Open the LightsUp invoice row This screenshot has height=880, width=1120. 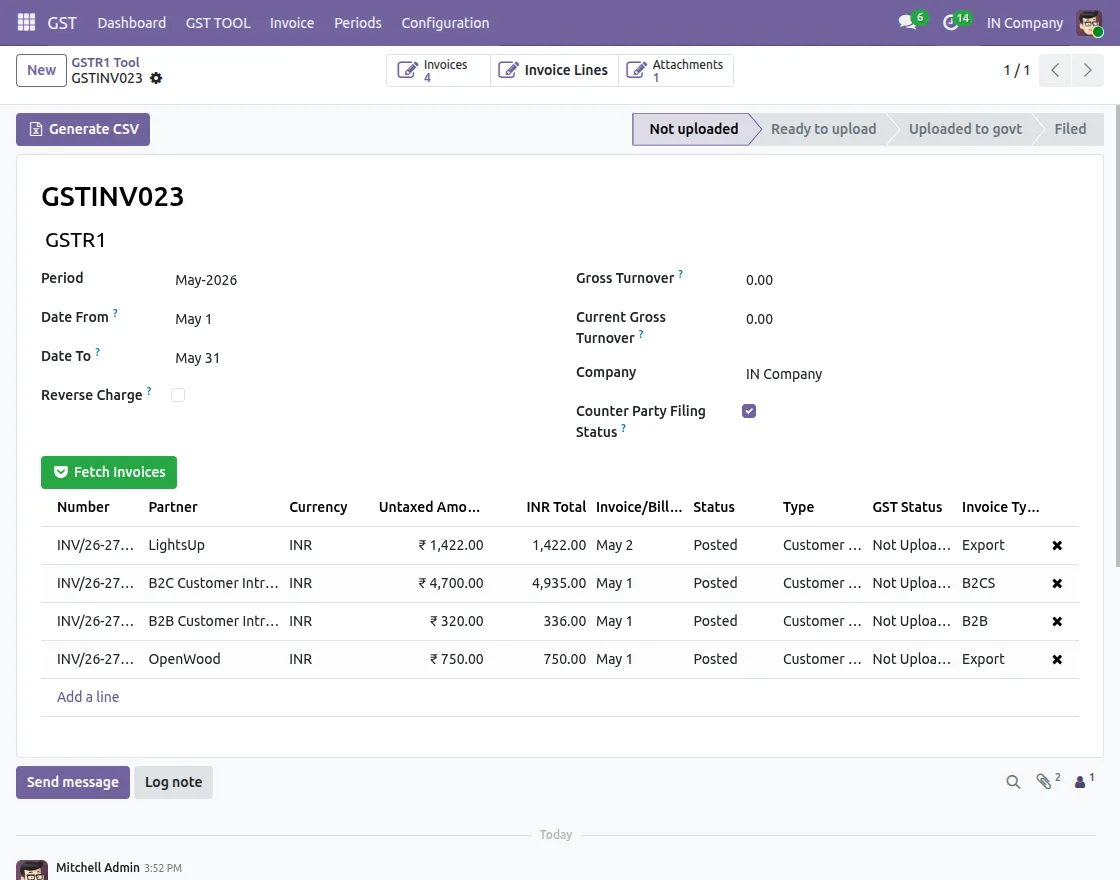click(559, 546)
